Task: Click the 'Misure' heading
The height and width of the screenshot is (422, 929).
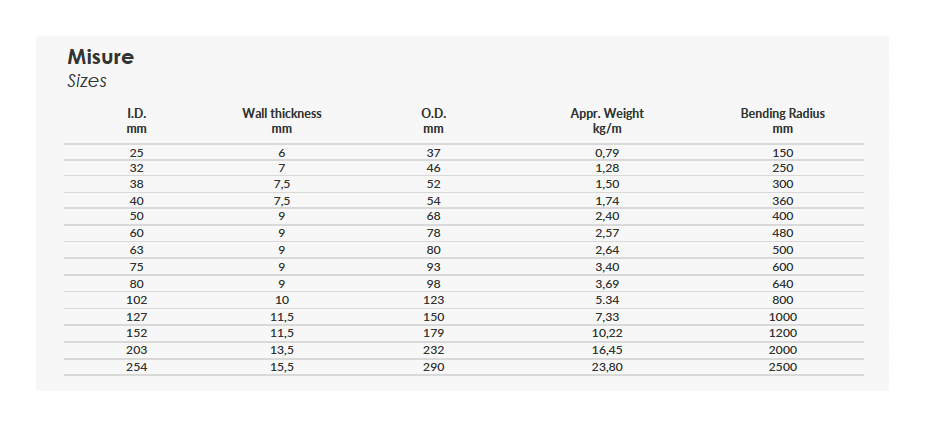Action: coord(100,57)
